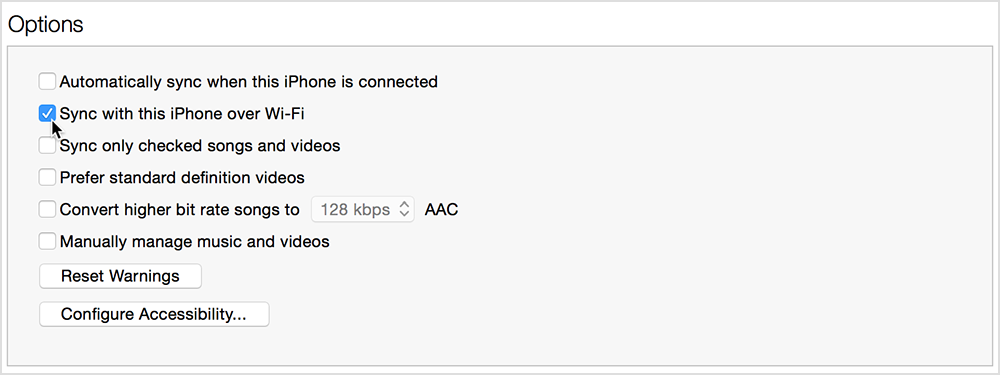This screenshot has width=1000, height=376.
Task: Click the 'Sync only checked songs and videos' text
Action: coord(200,146)
